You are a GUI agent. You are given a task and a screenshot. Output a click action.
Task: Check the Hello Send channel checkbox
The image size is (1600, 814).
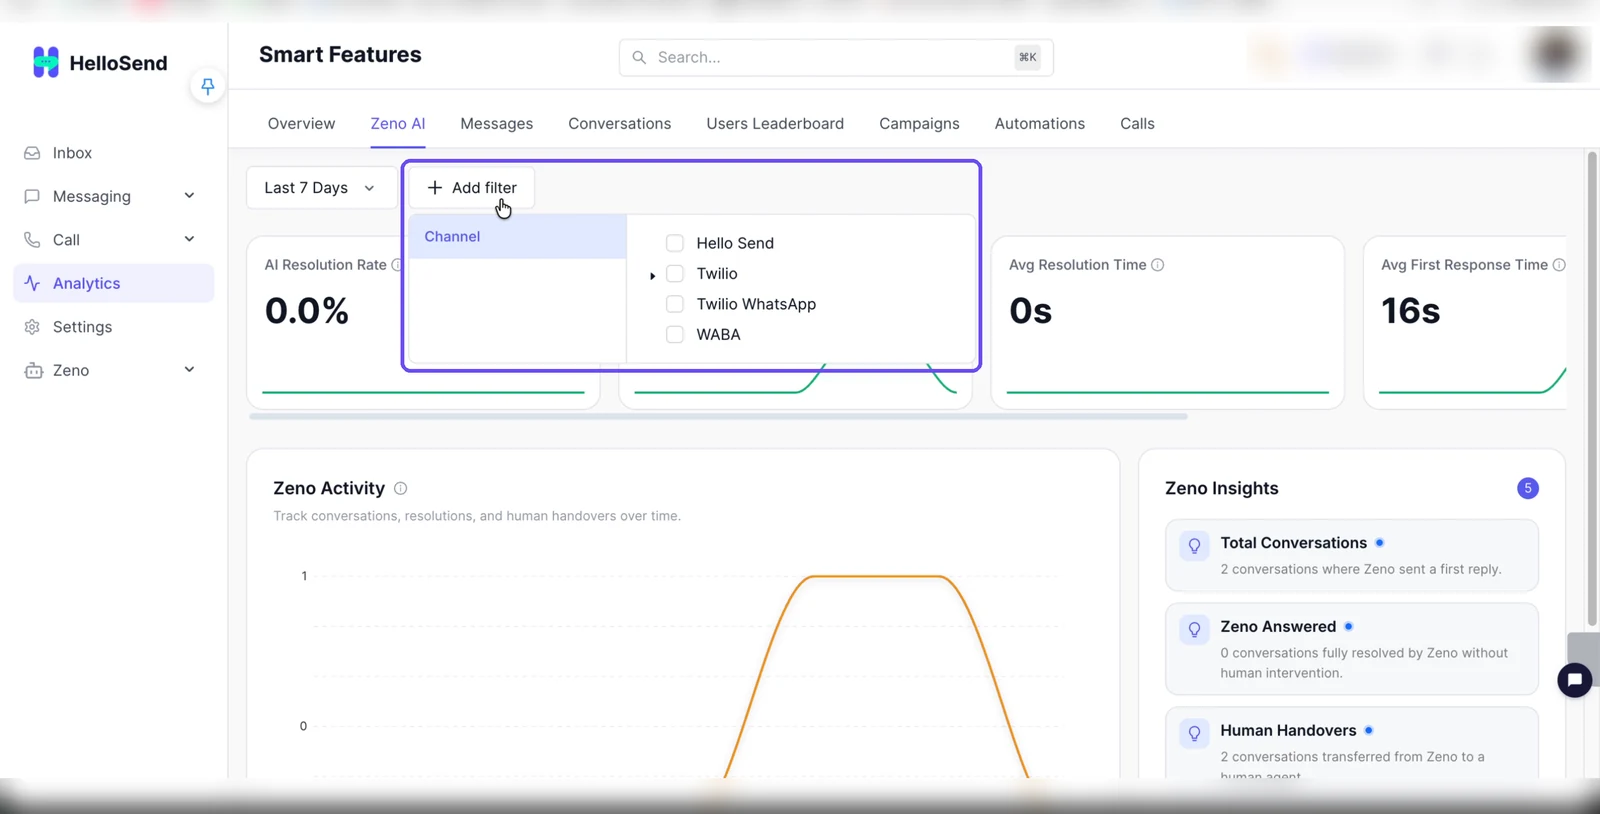pos(675,243)
